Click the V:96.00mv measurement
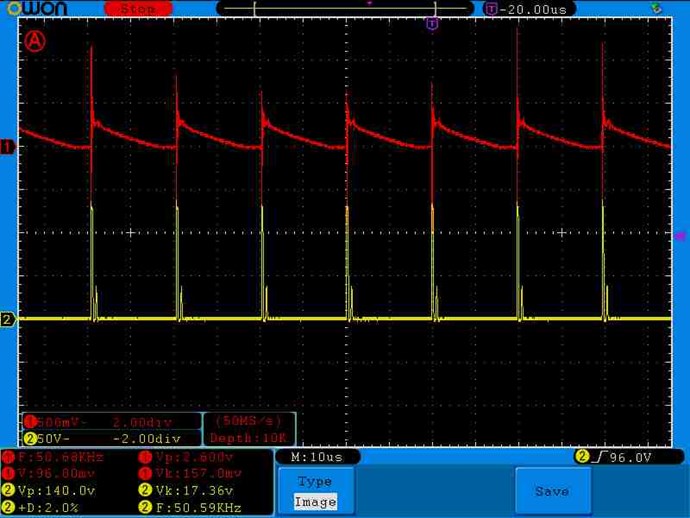The image size is (690, 518). [x=49, y=474]
